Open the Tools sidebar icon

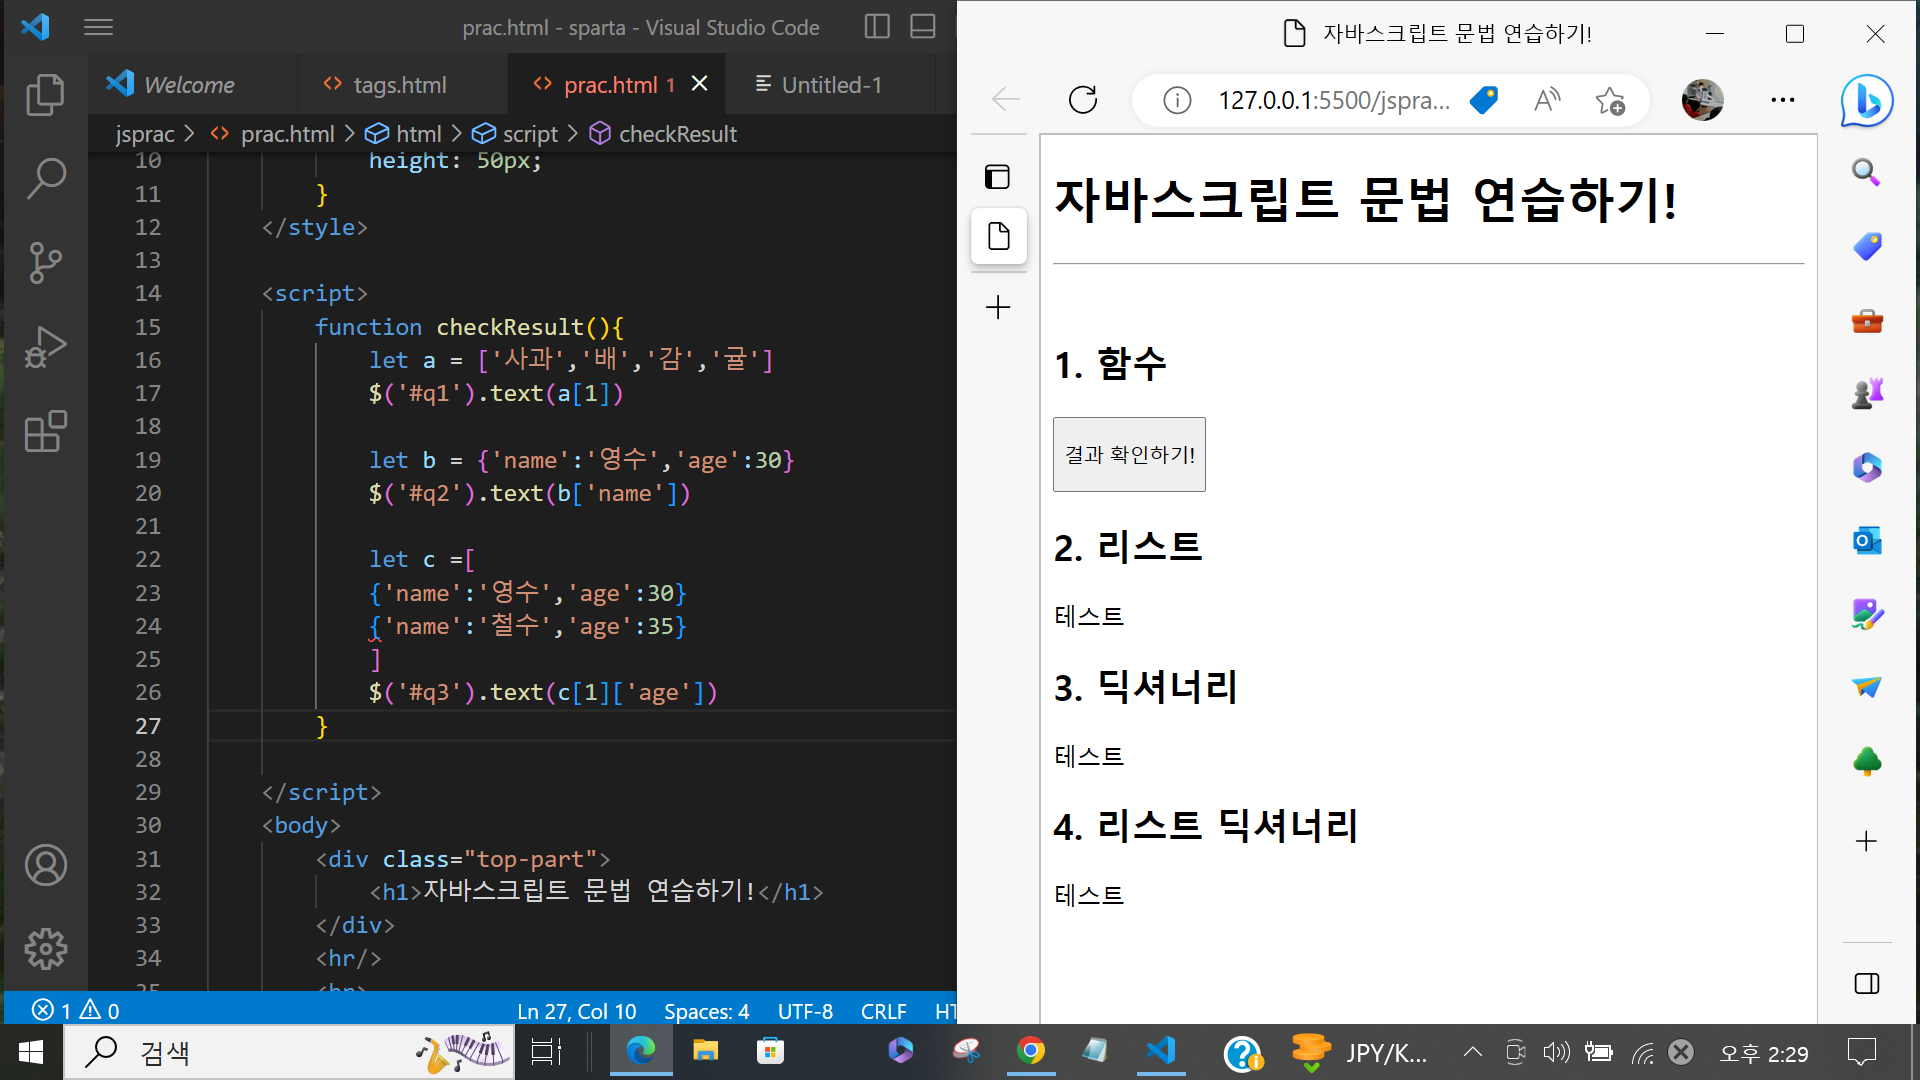click(x=1866, y=321)
